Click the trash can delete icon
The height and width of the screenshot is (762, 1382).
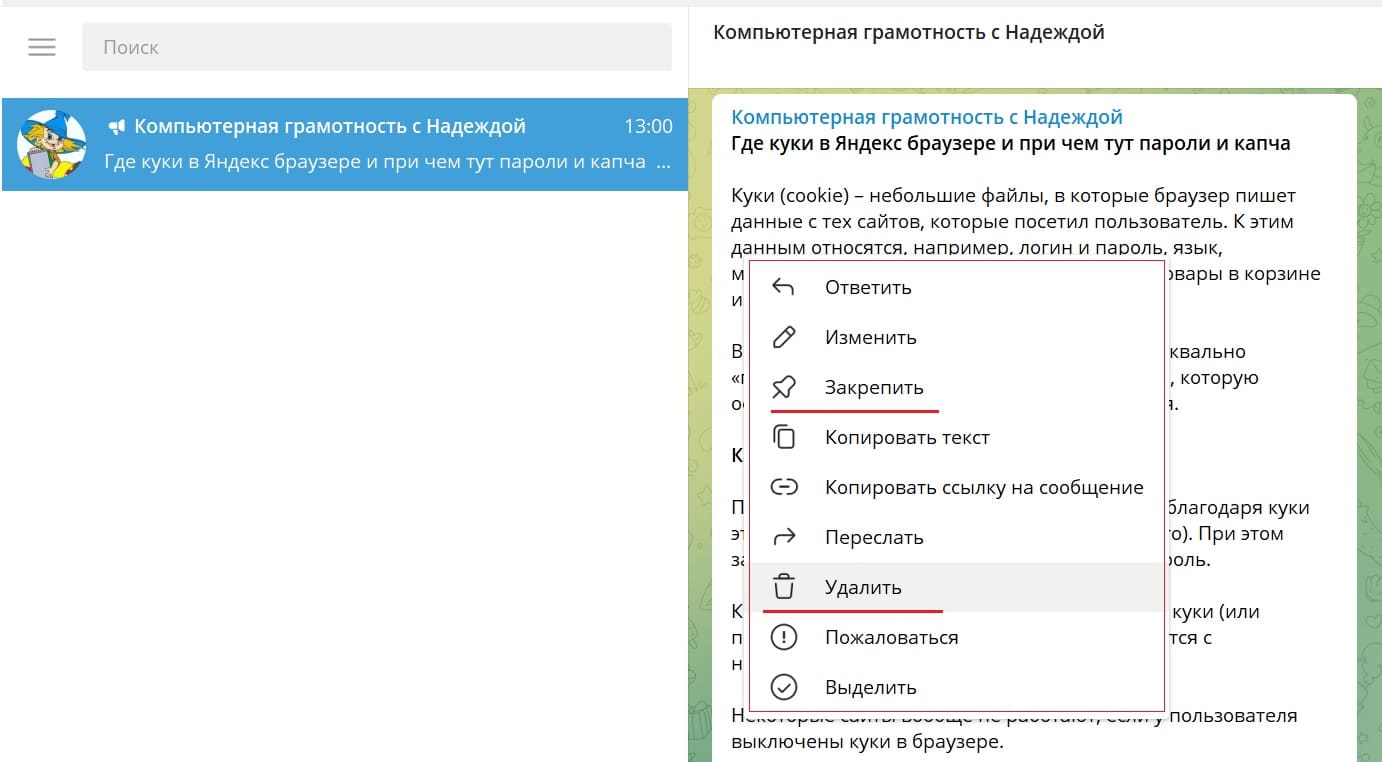(784, 588)
